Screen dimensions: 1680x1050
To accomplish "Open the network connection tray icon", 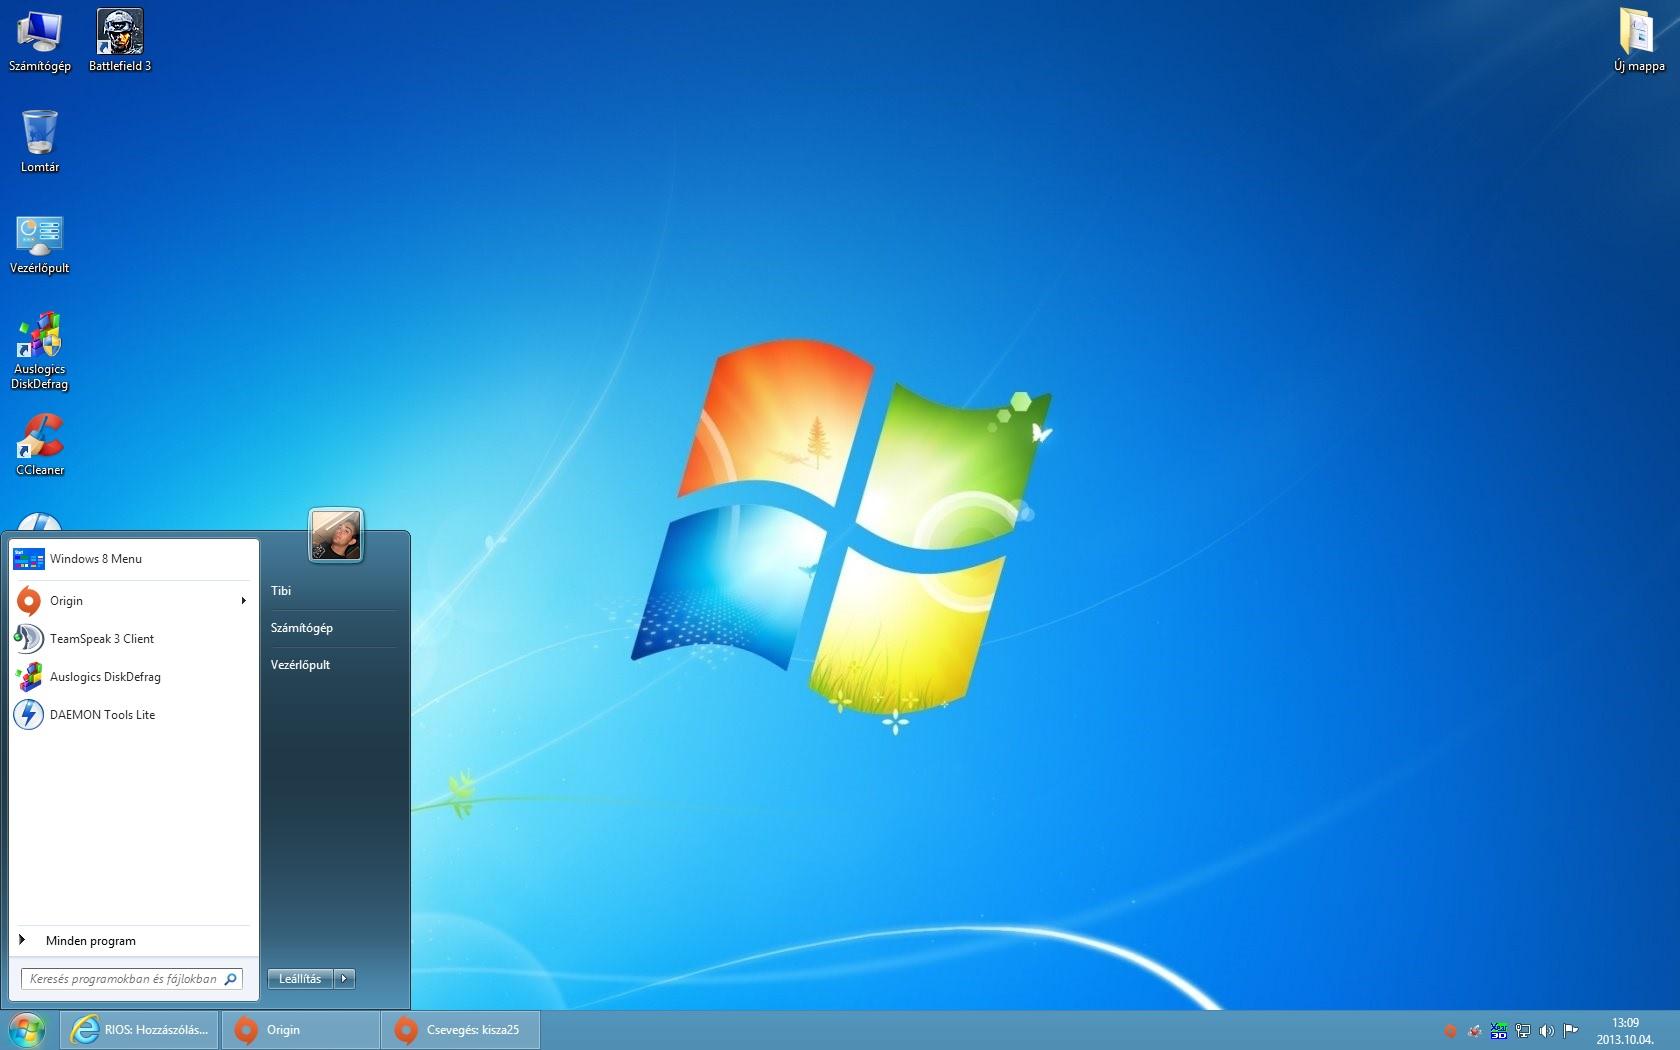I will pyautogui.click(x=1523, y=1031).
